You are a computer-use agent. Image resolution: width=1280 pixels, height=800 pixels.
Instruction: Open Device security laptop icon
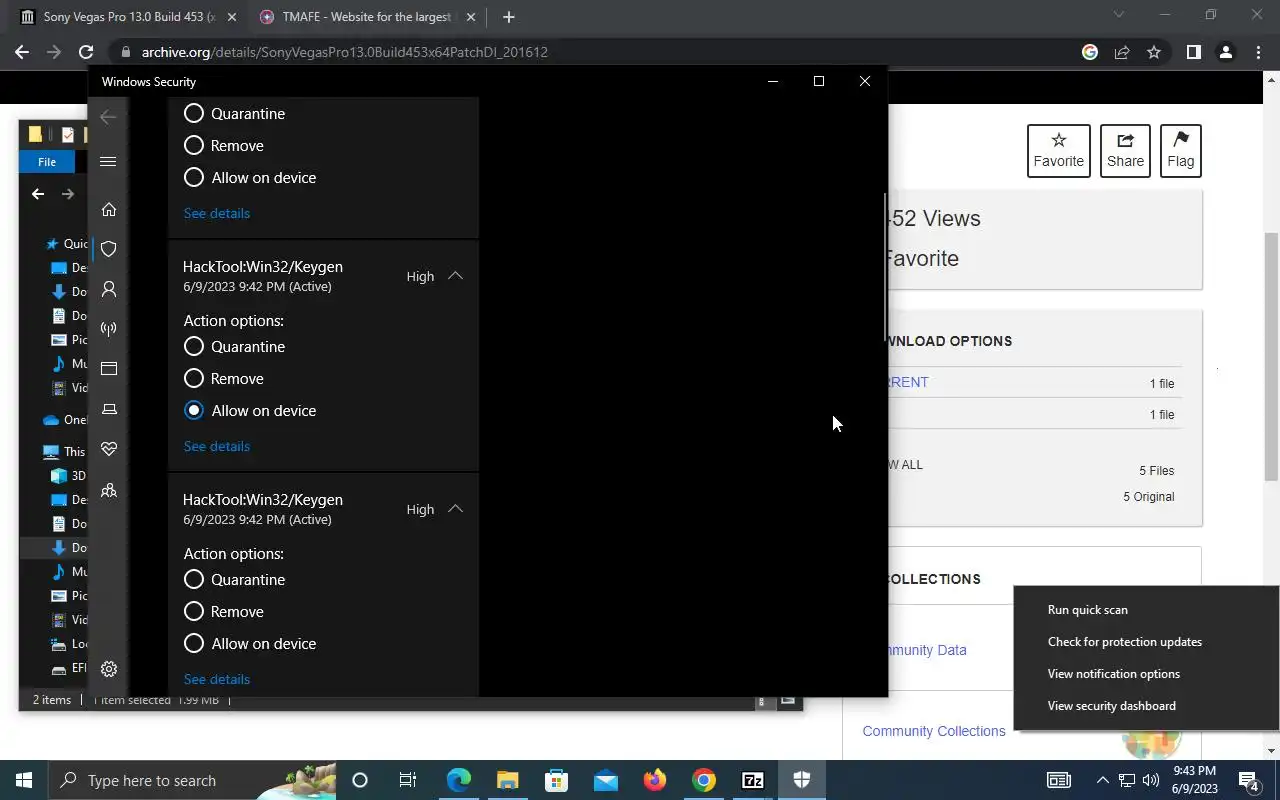[109, 409]
